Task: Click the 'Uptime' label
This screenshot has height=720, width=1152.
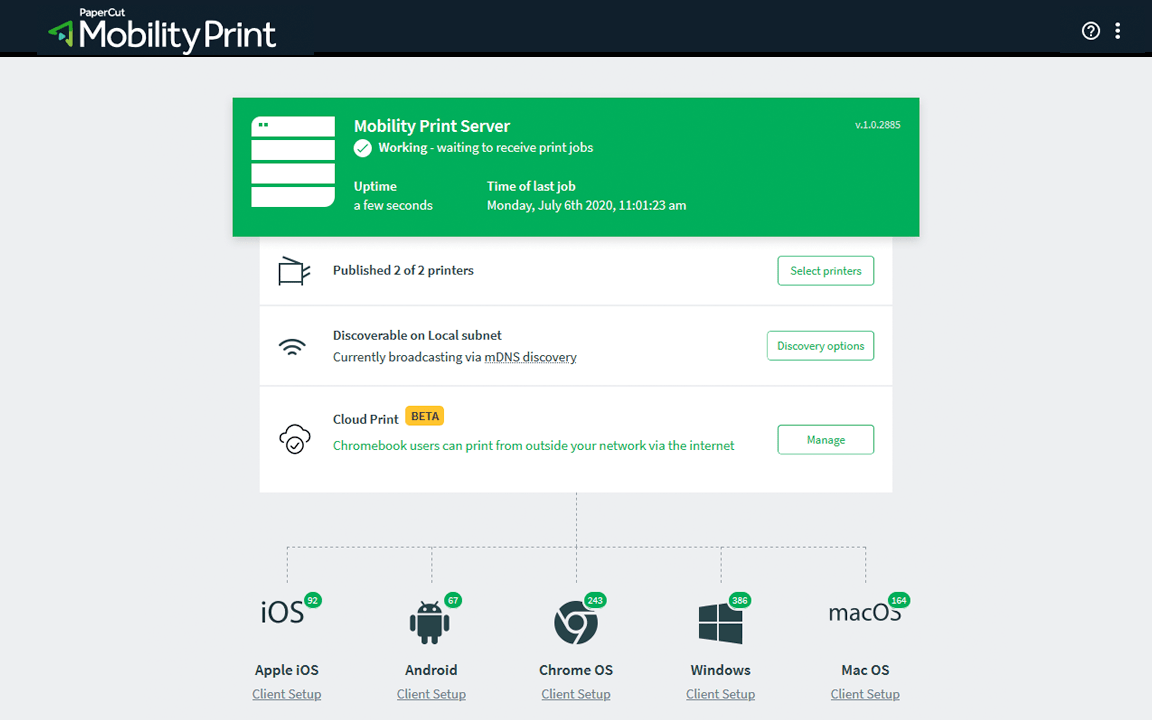Action: tap(375, 187)
